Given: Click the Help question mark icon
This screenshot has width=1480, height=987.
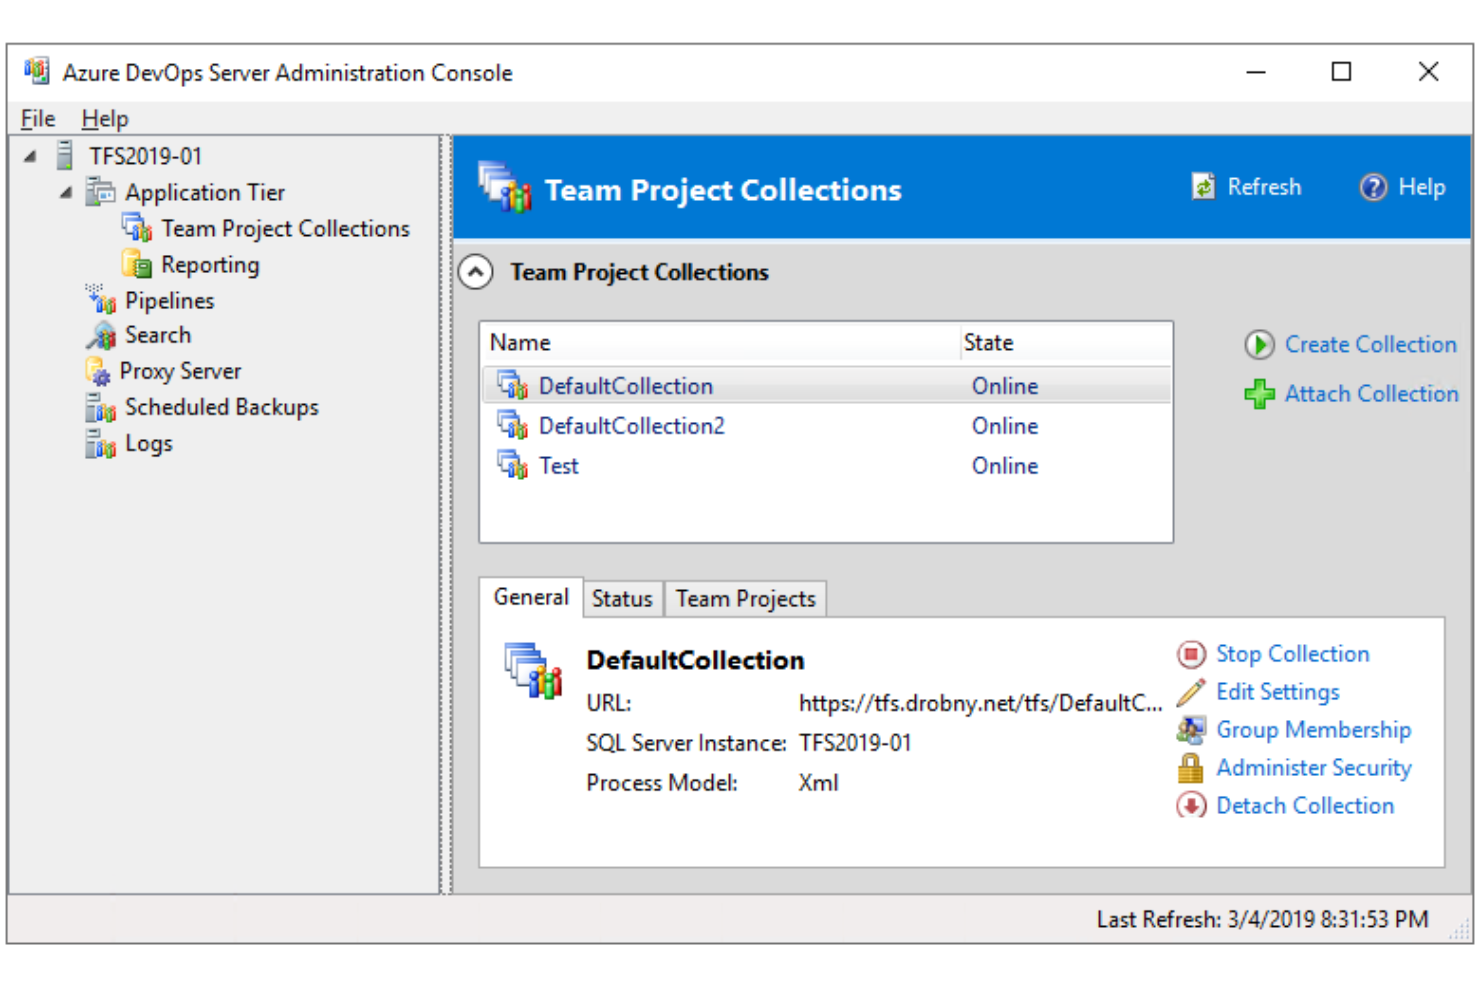Looking at the screenshot, I should (1373, 187).
